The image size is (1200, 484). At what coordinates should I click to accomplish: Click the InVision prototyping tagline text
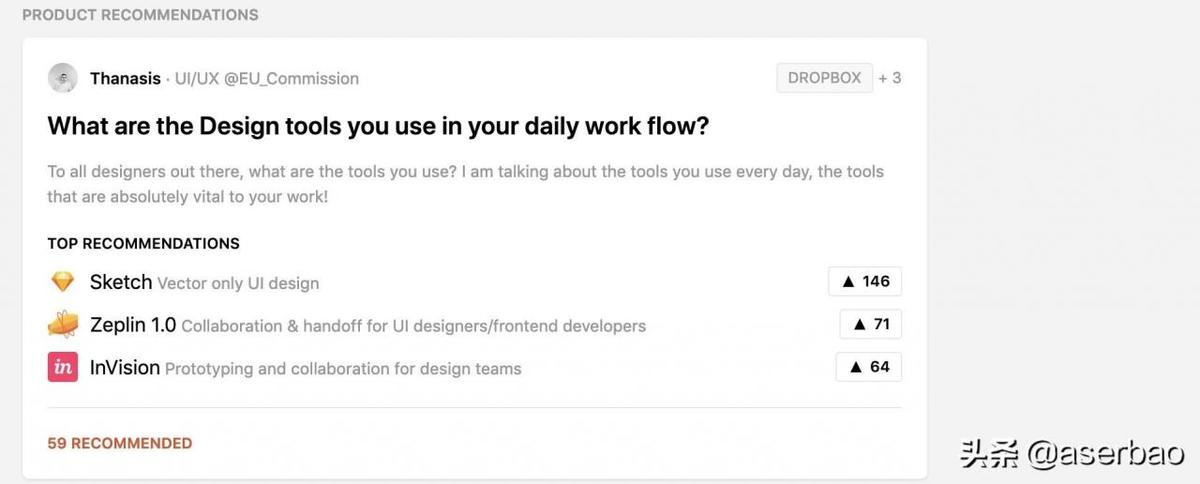[x=343, y=369]
